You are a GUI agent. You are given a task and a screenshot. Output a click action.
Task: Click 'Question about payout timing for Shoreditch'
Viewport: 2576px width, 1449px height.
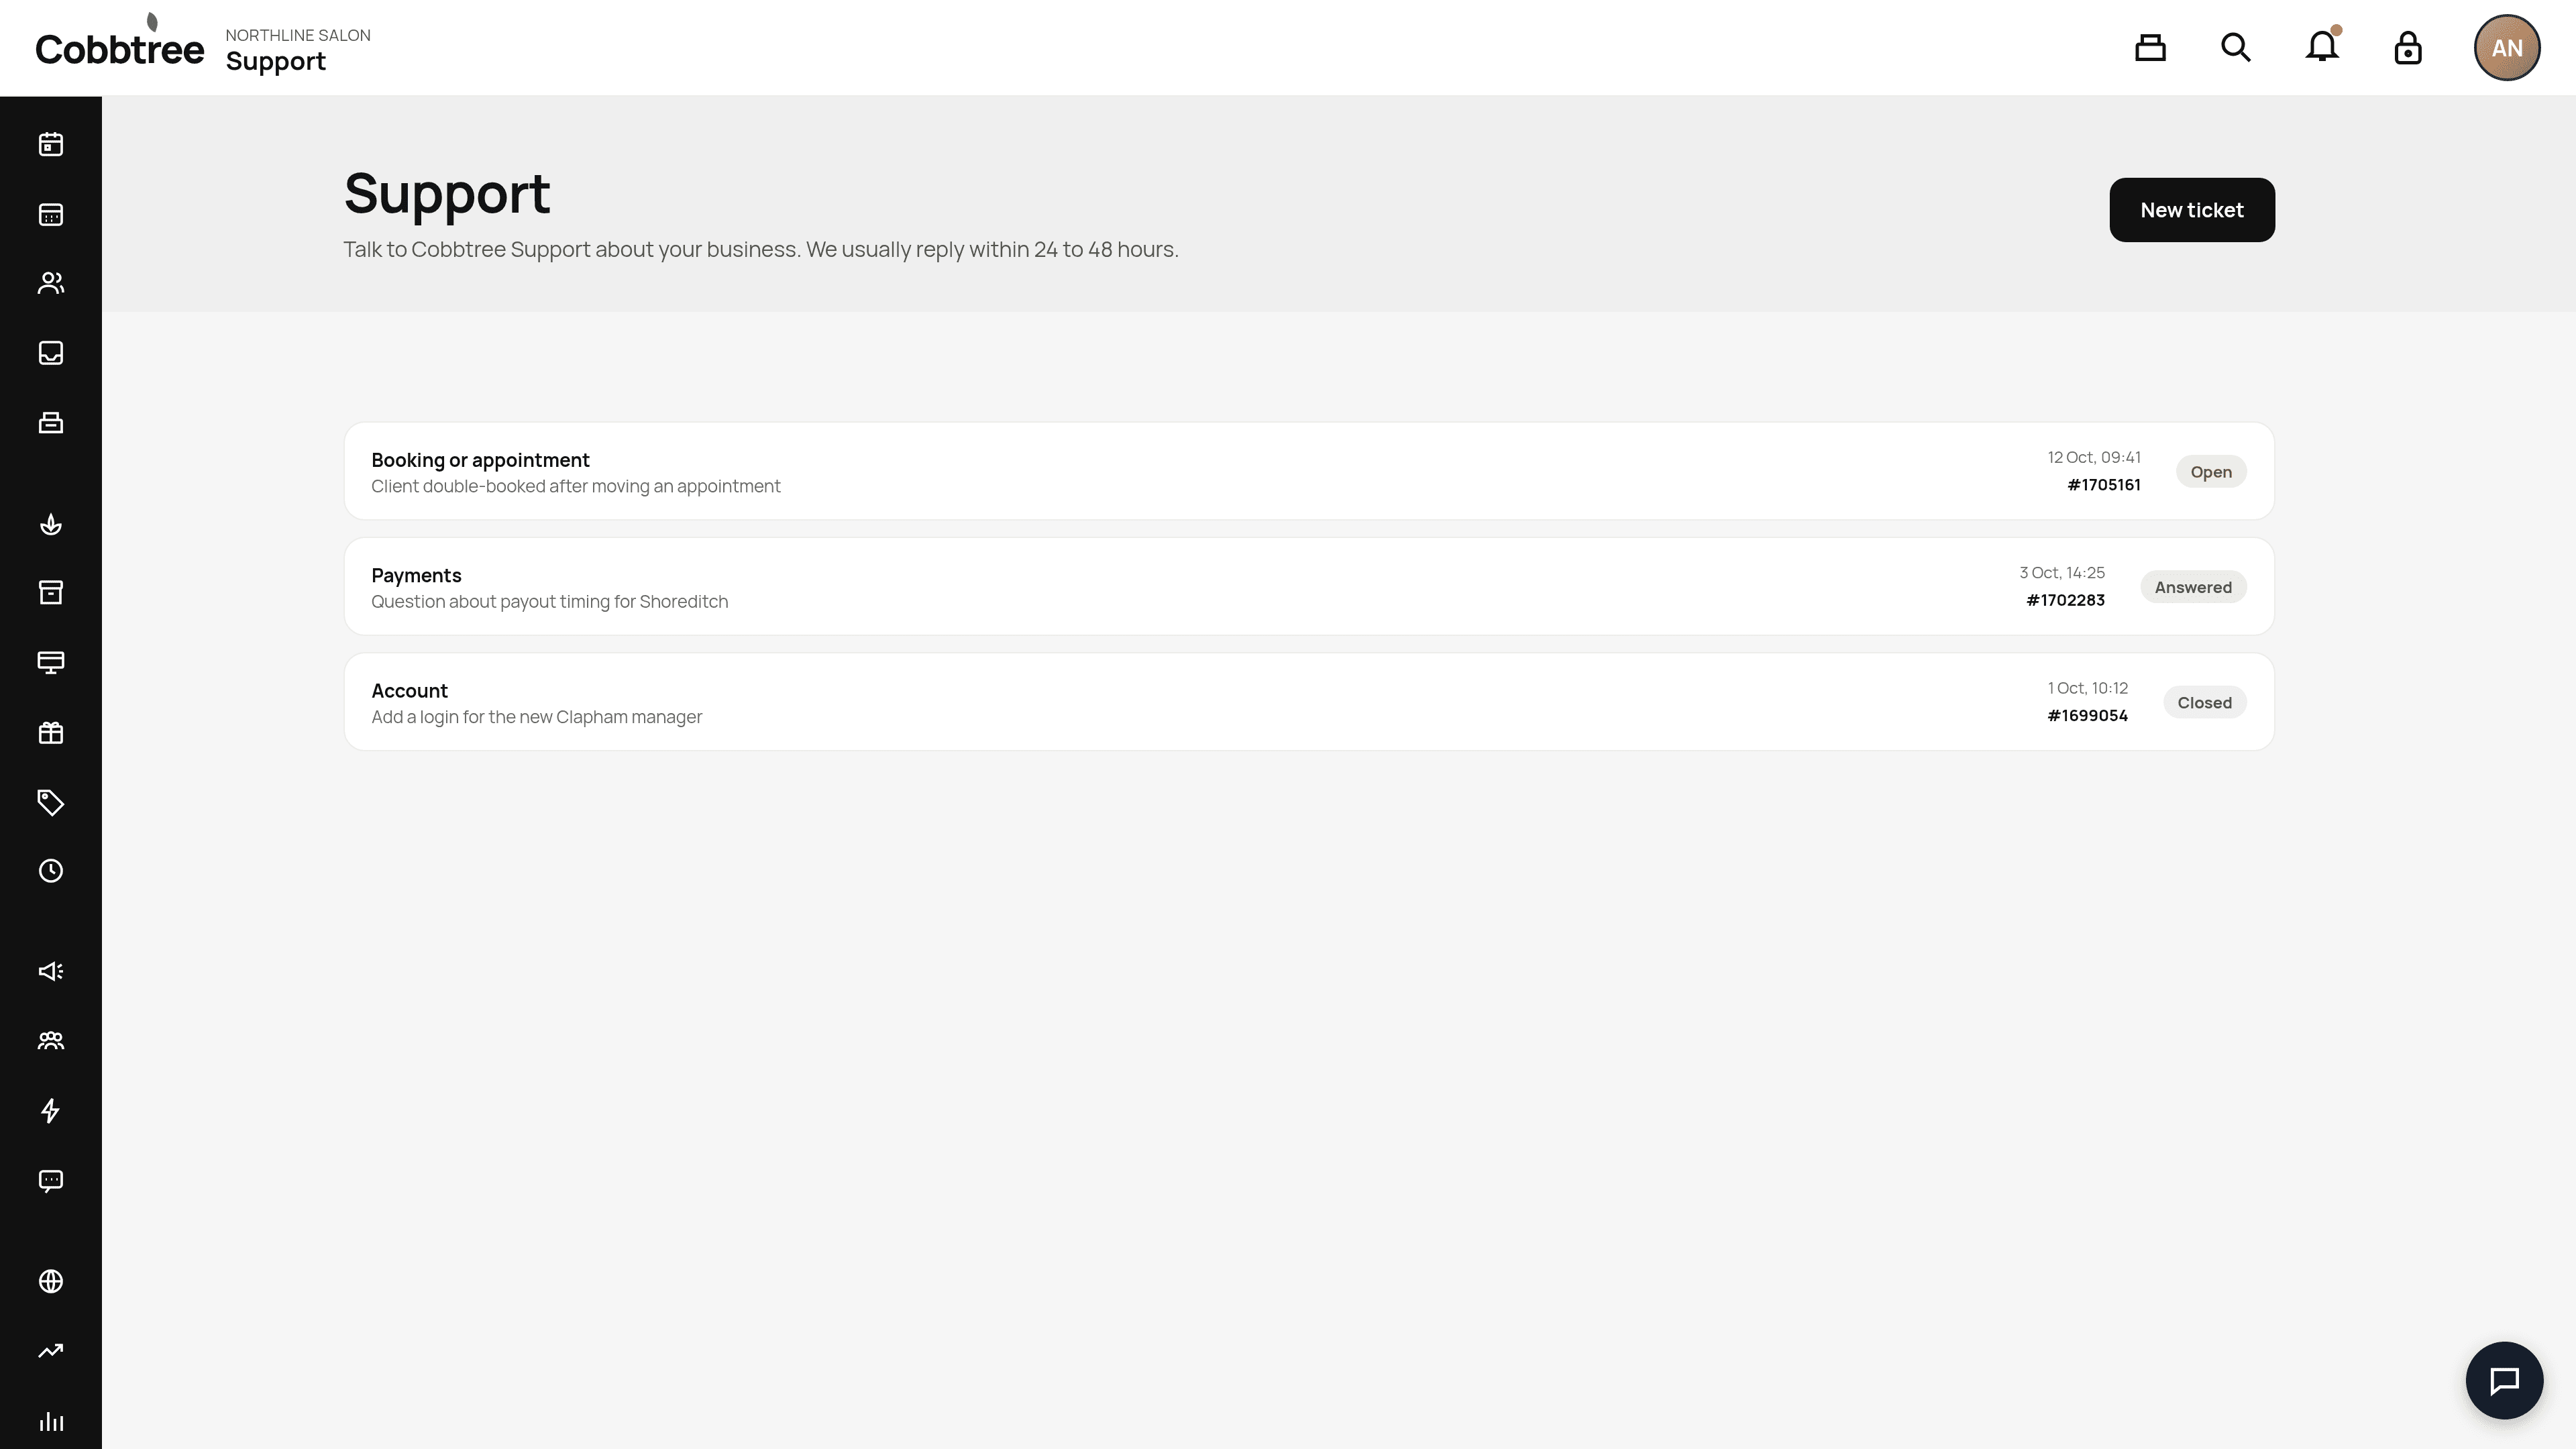click(x=550, y=602)
